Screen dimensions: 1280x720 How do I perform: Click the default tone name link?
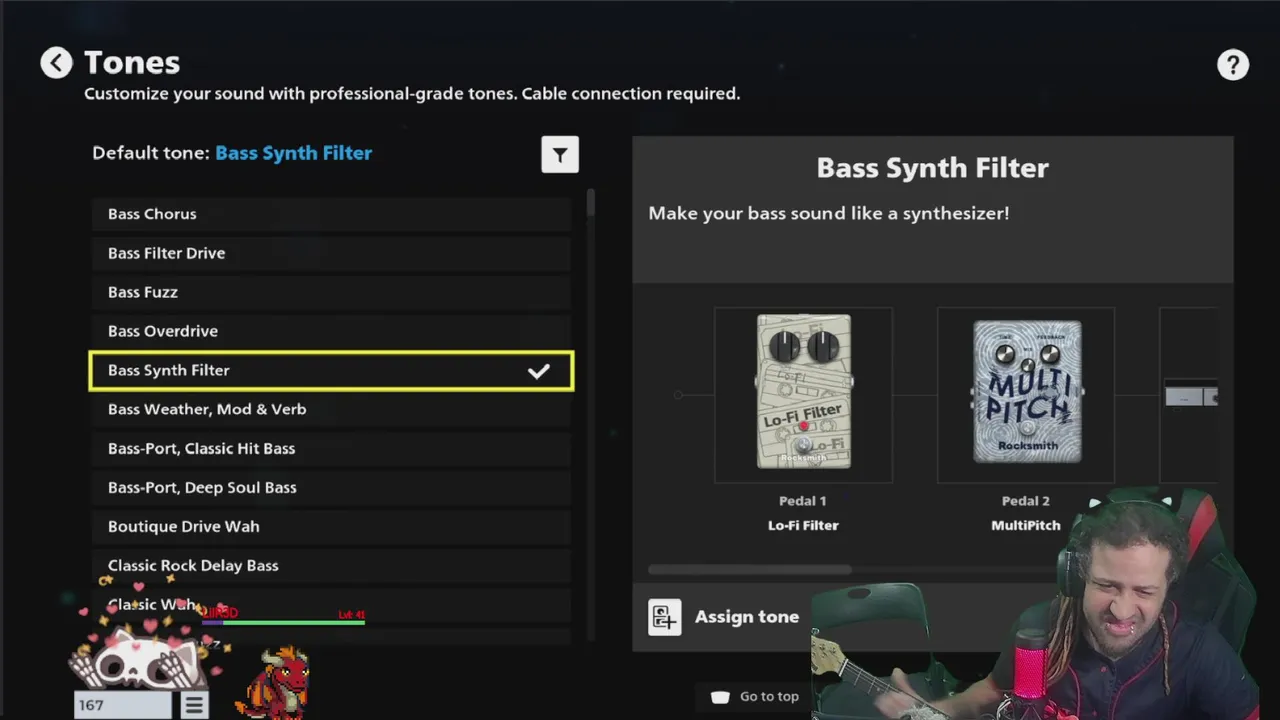293,153
